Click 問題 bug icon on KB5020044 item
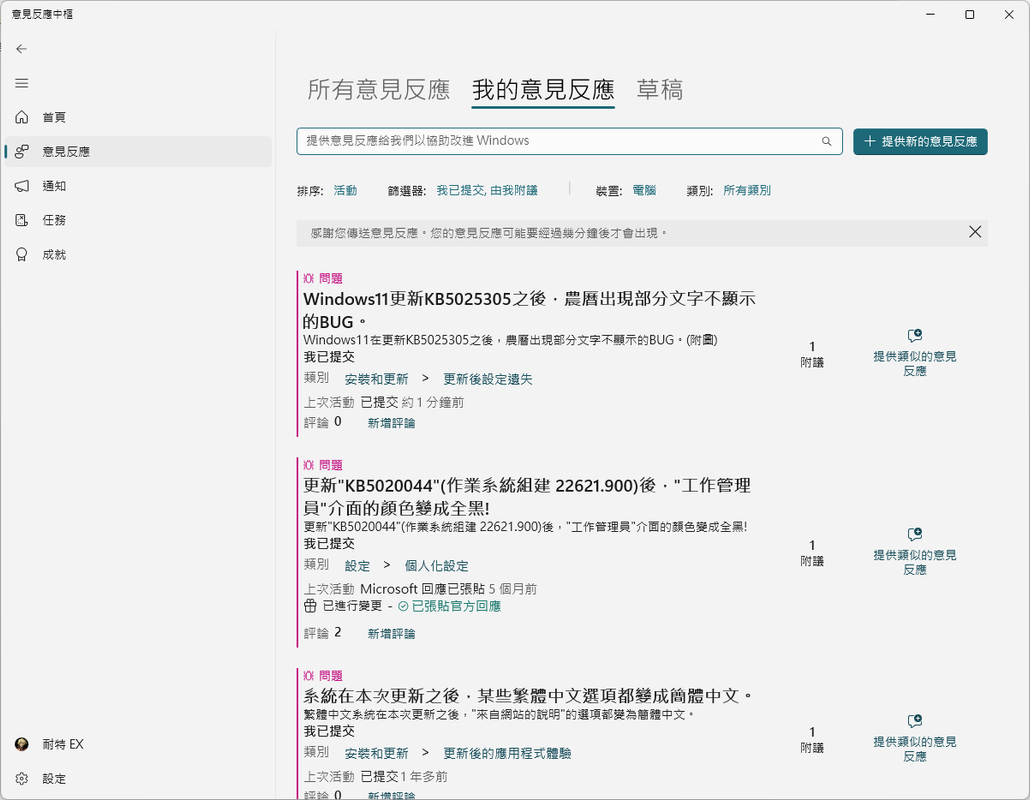This screenshot has width=1030, height=800. tap(309, 465)
